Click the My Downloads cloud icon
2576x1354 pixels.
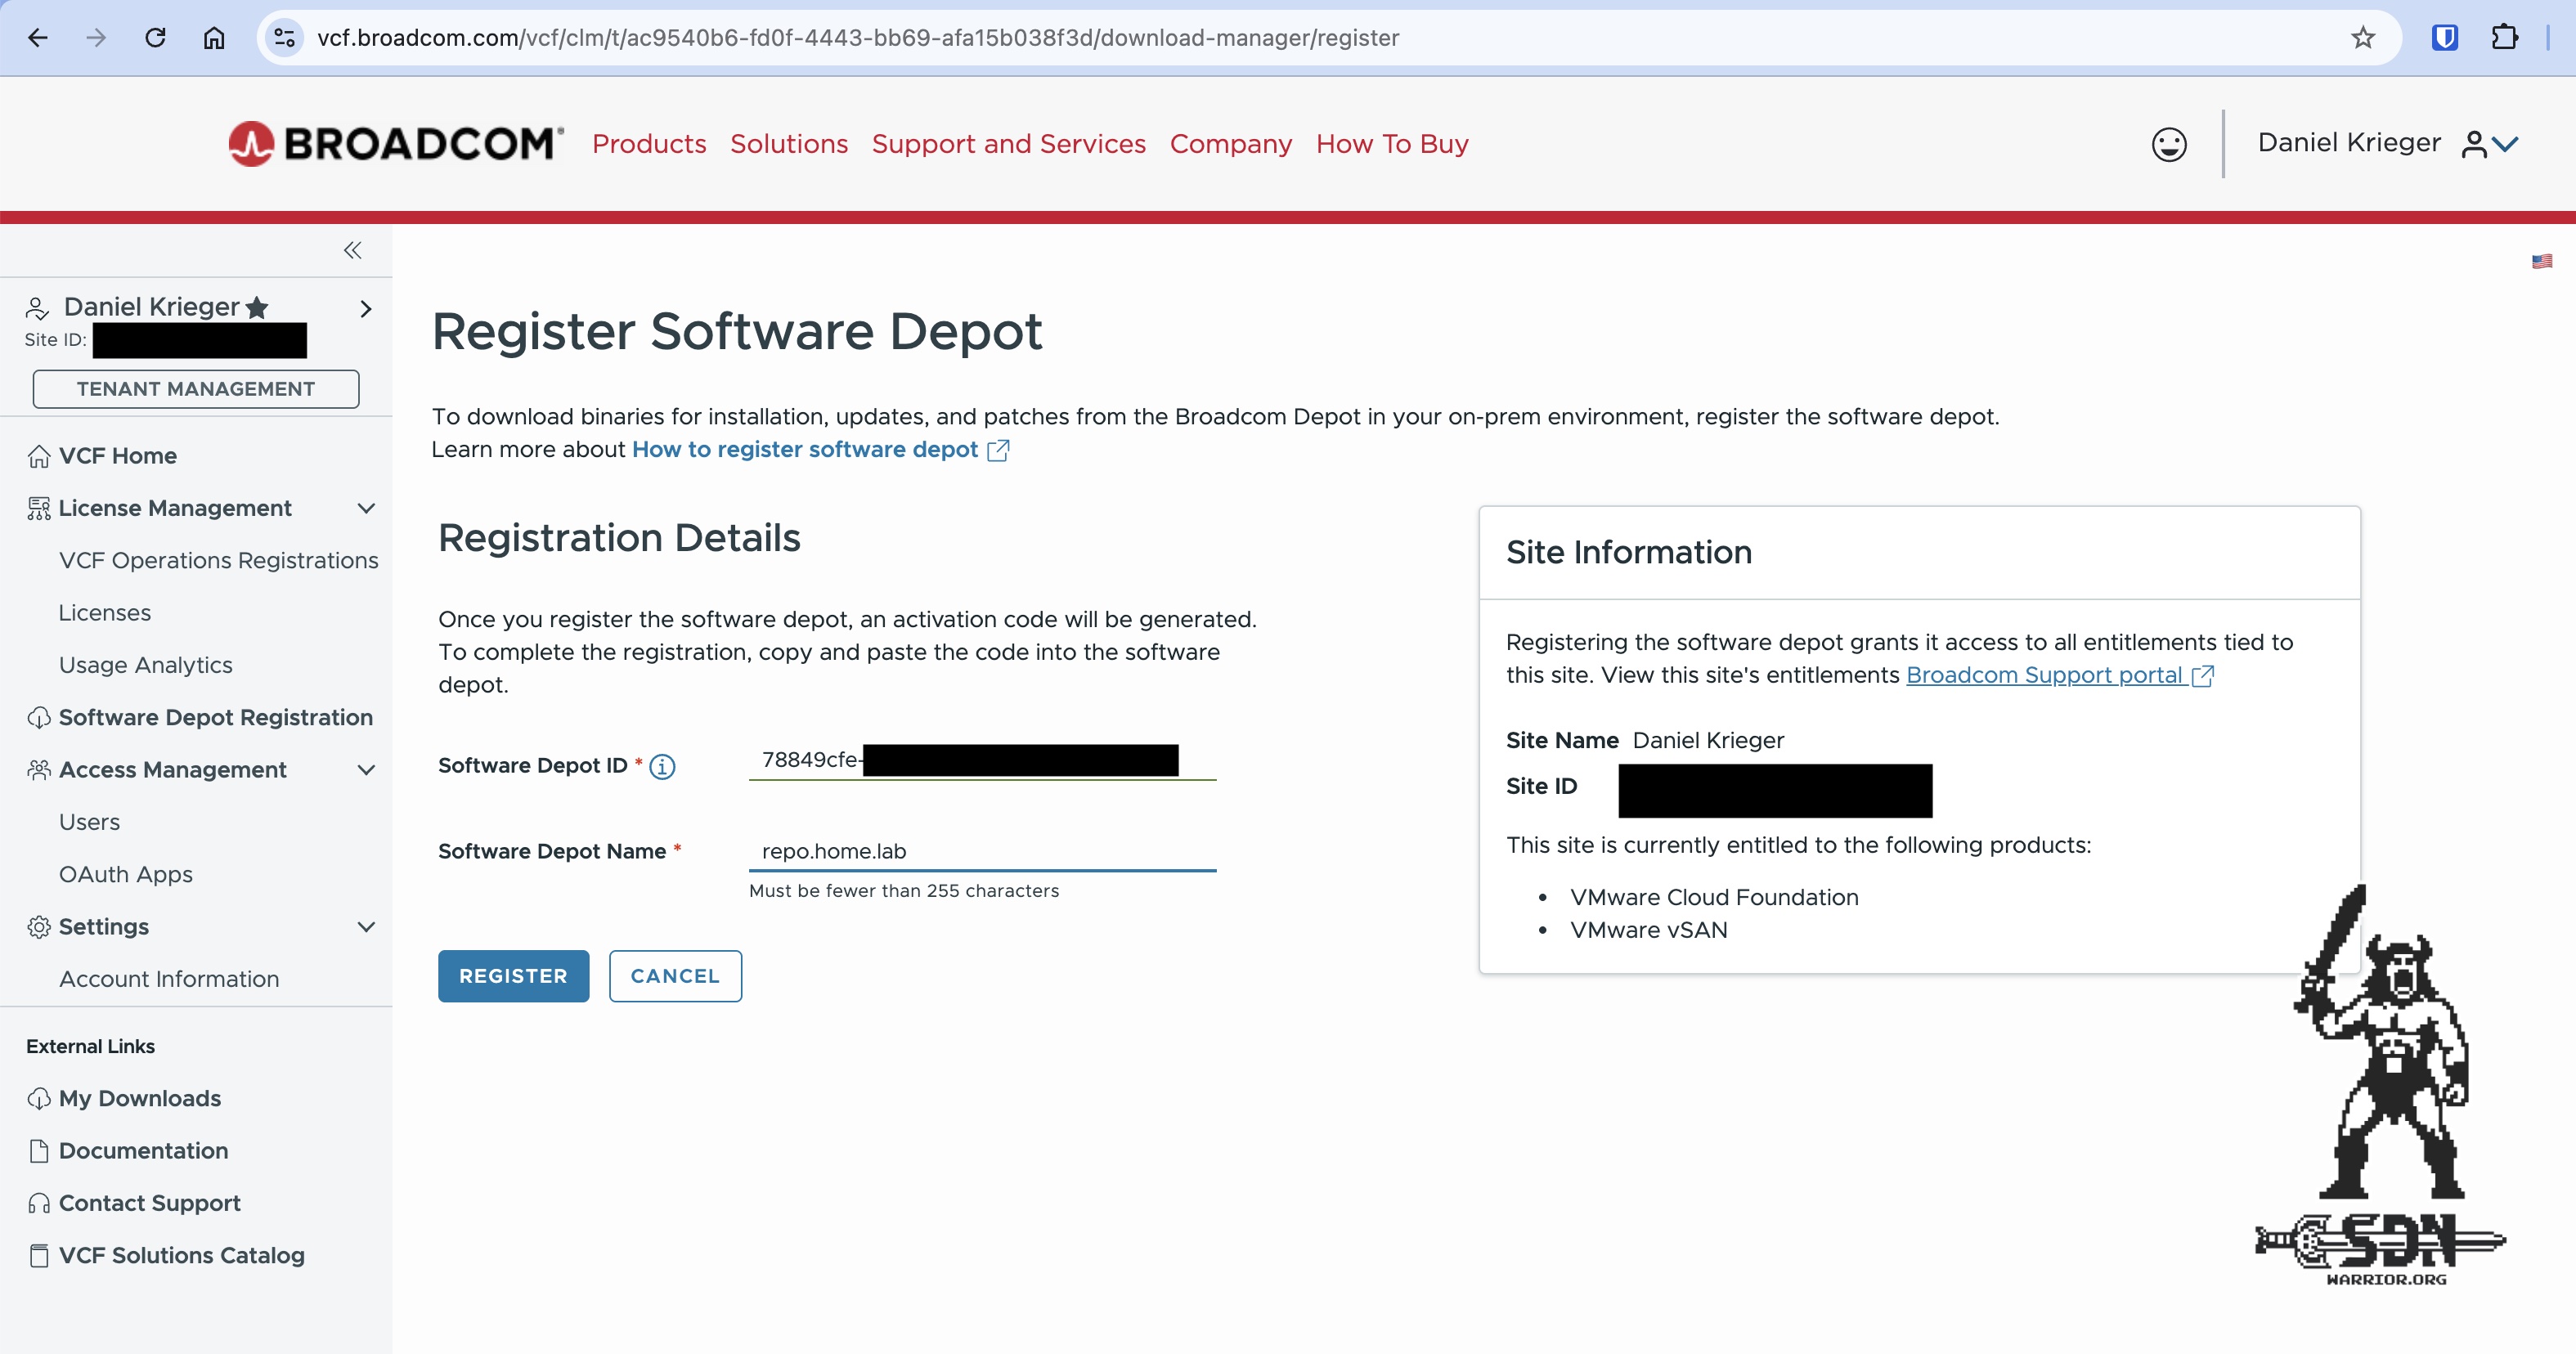coord(39,1099)
